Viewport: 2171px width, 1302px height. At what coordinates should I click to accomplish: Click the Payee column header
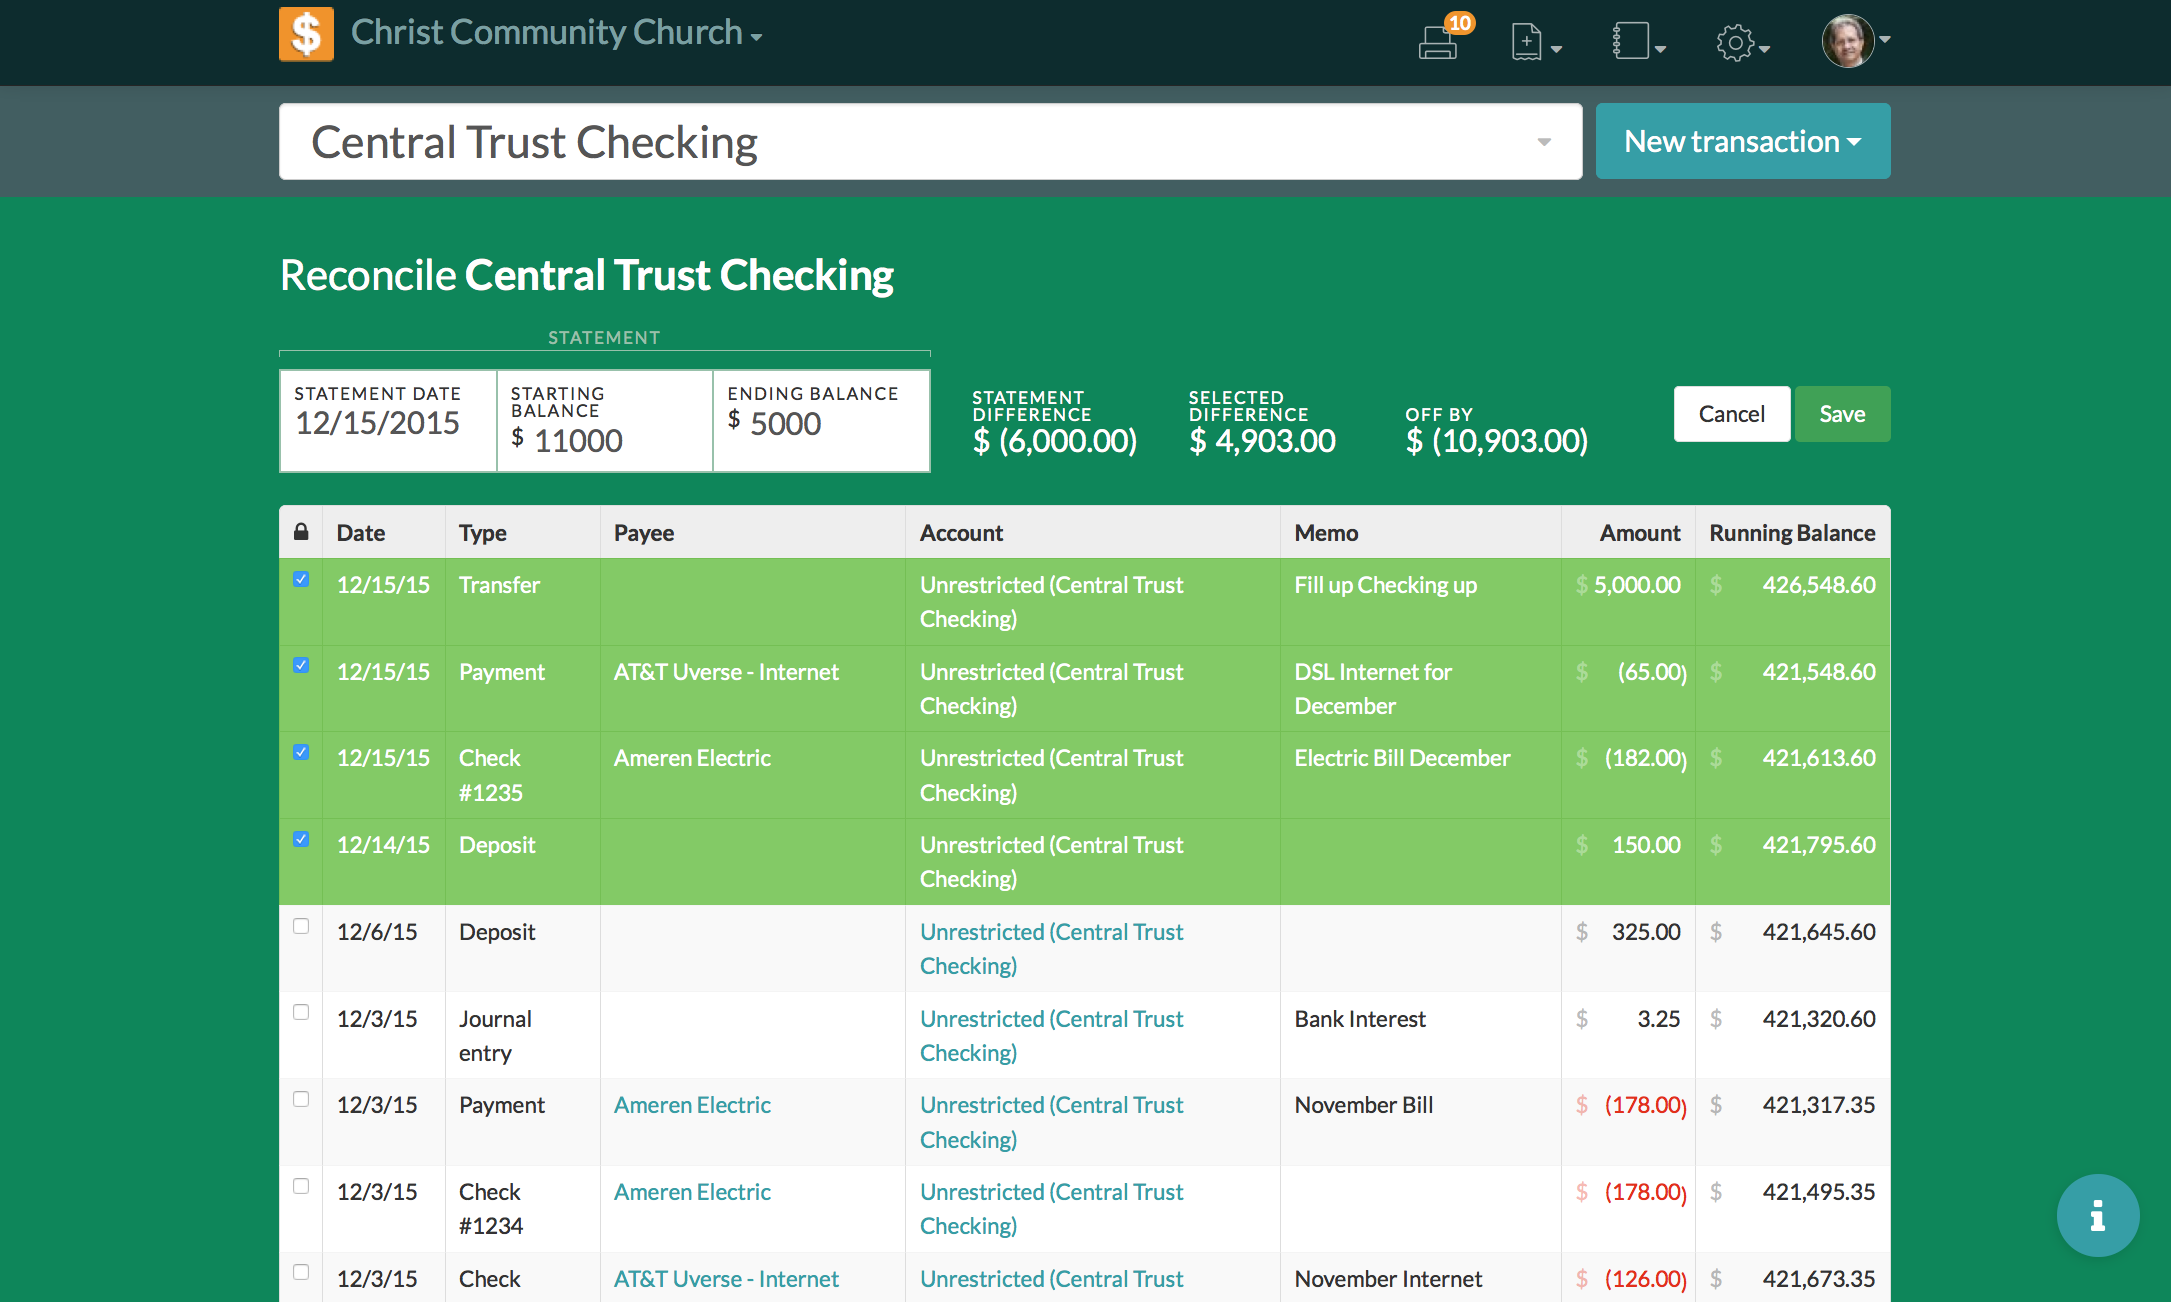coord(644,533)
